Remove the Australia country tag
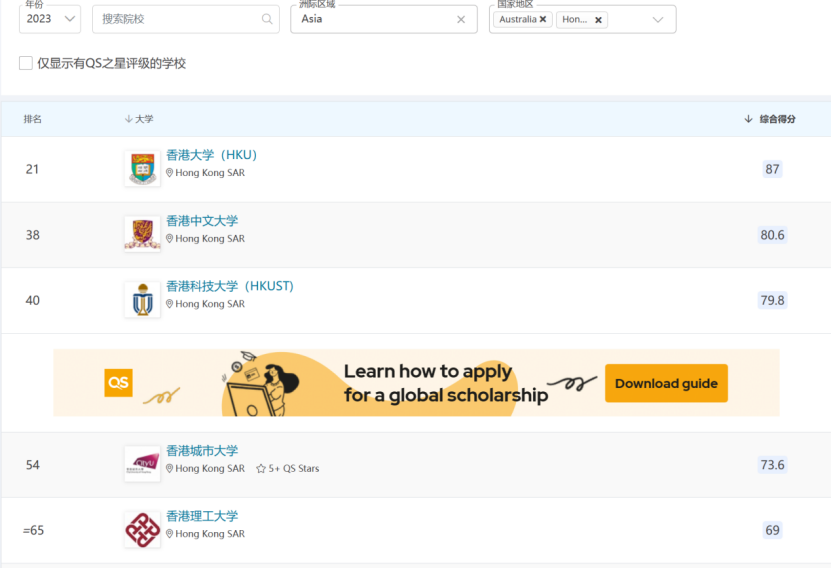The height and width of the screenshot is (569, 831). pos(543,19)
